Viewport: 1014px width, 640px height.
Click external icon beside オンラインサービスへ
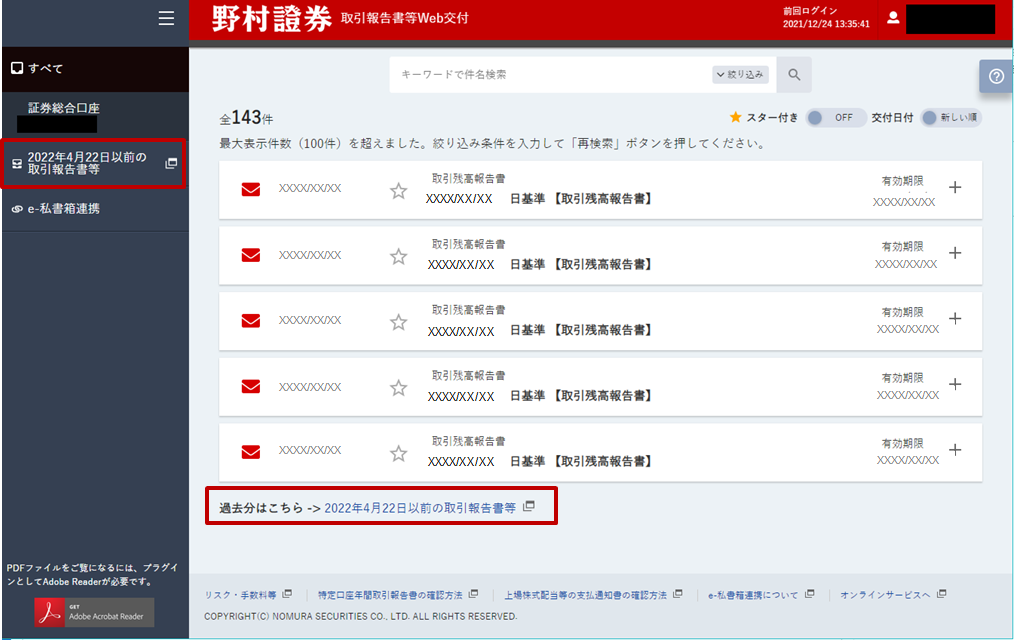pos(942,593)
